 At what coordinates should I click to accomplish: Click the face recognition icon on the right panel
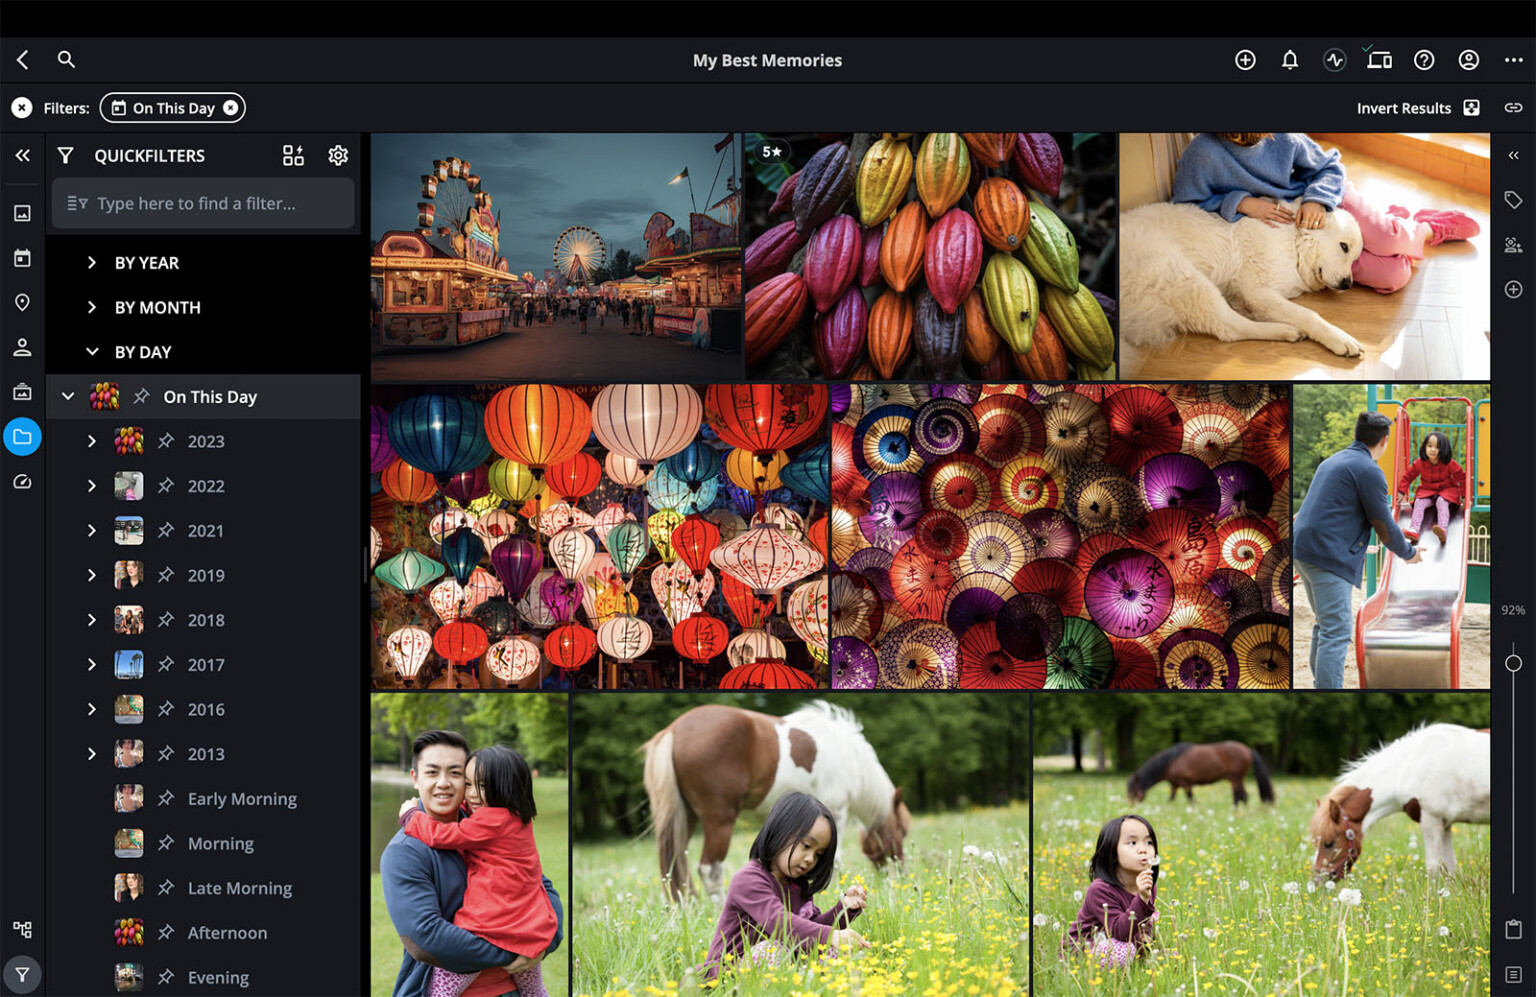[1513, 244]
